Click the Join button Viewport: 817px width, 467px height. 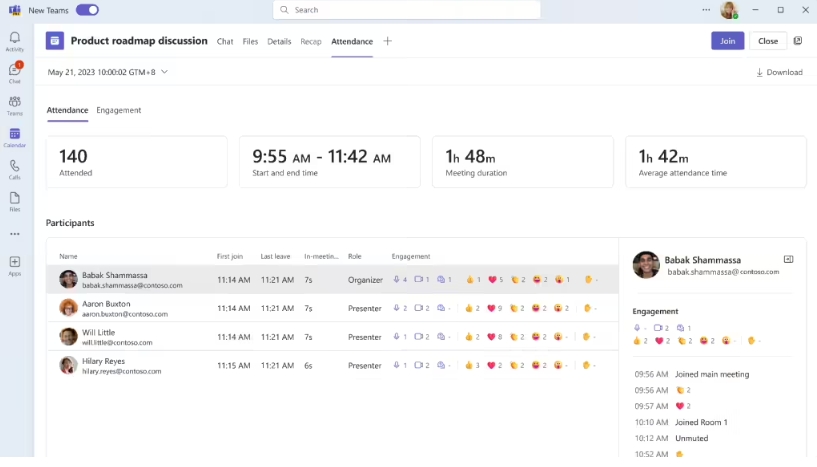[x=727, y=41]
